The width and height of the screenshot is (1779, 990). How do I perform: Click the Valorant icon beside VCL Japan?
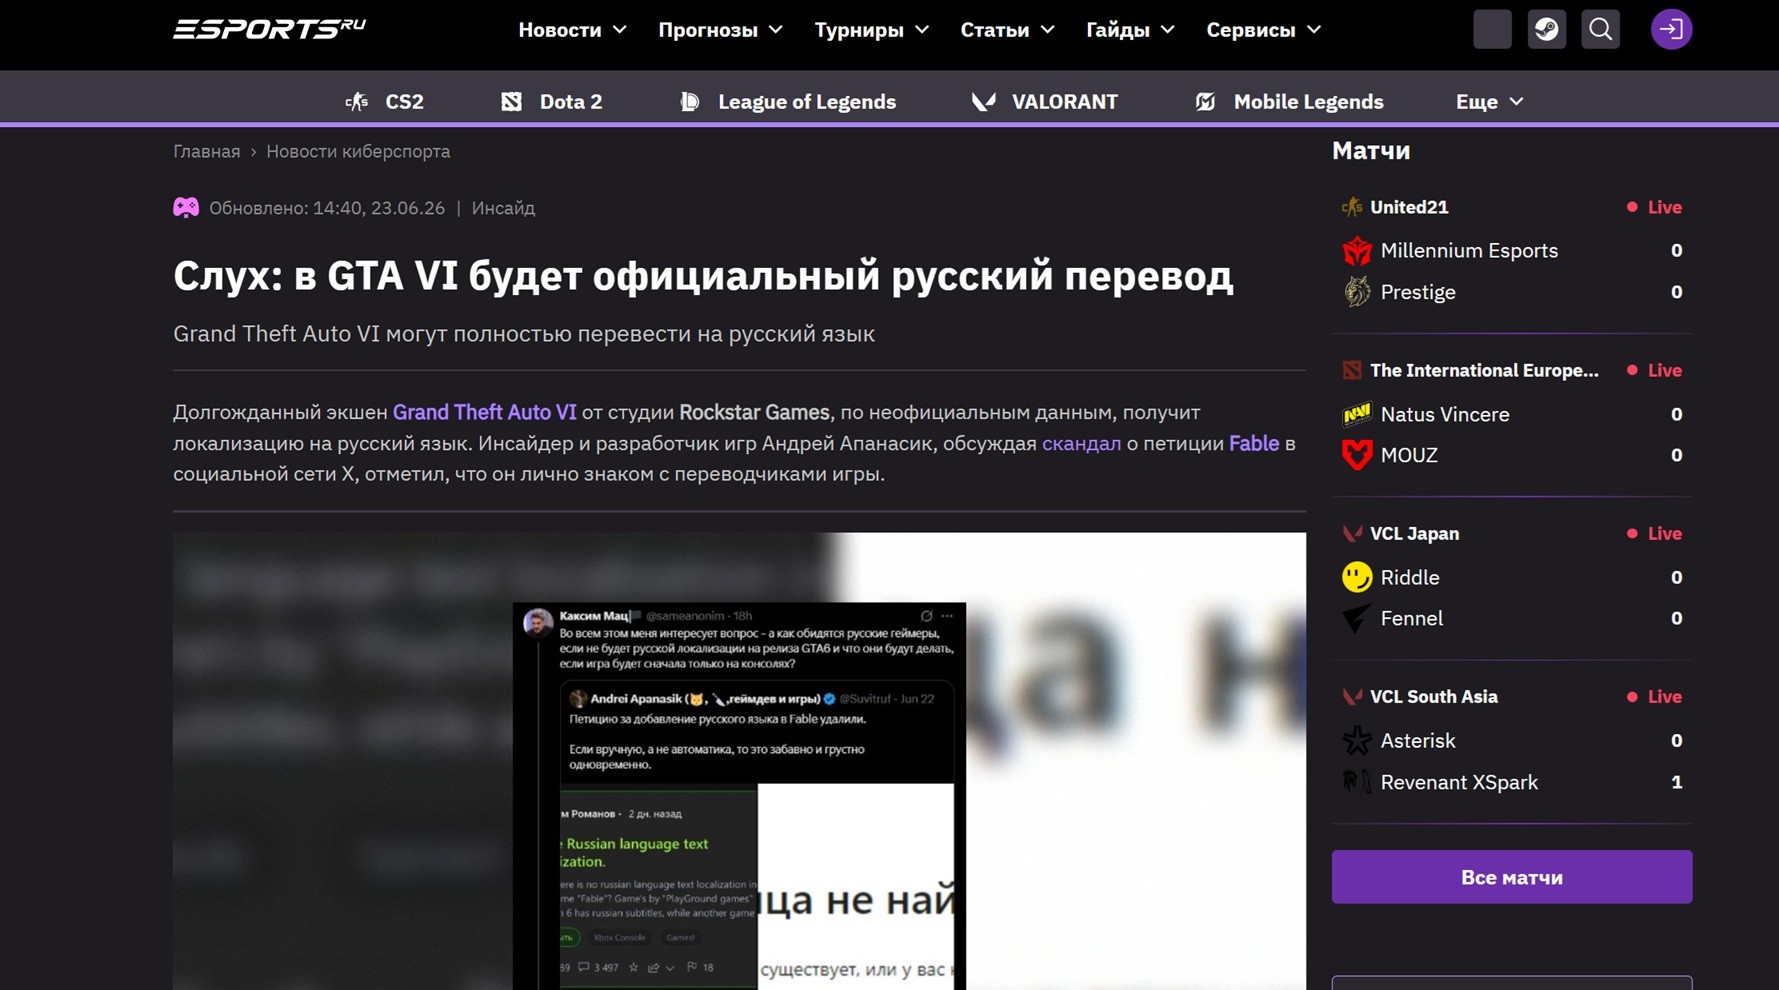pos(1352,534)
